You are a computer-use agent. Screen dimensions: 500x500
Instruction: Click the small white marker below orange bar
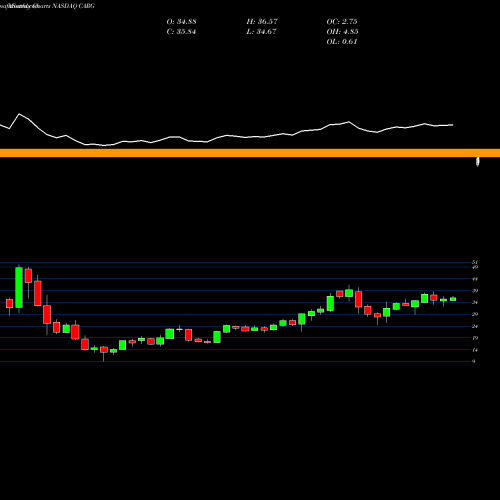coord(478,162)
